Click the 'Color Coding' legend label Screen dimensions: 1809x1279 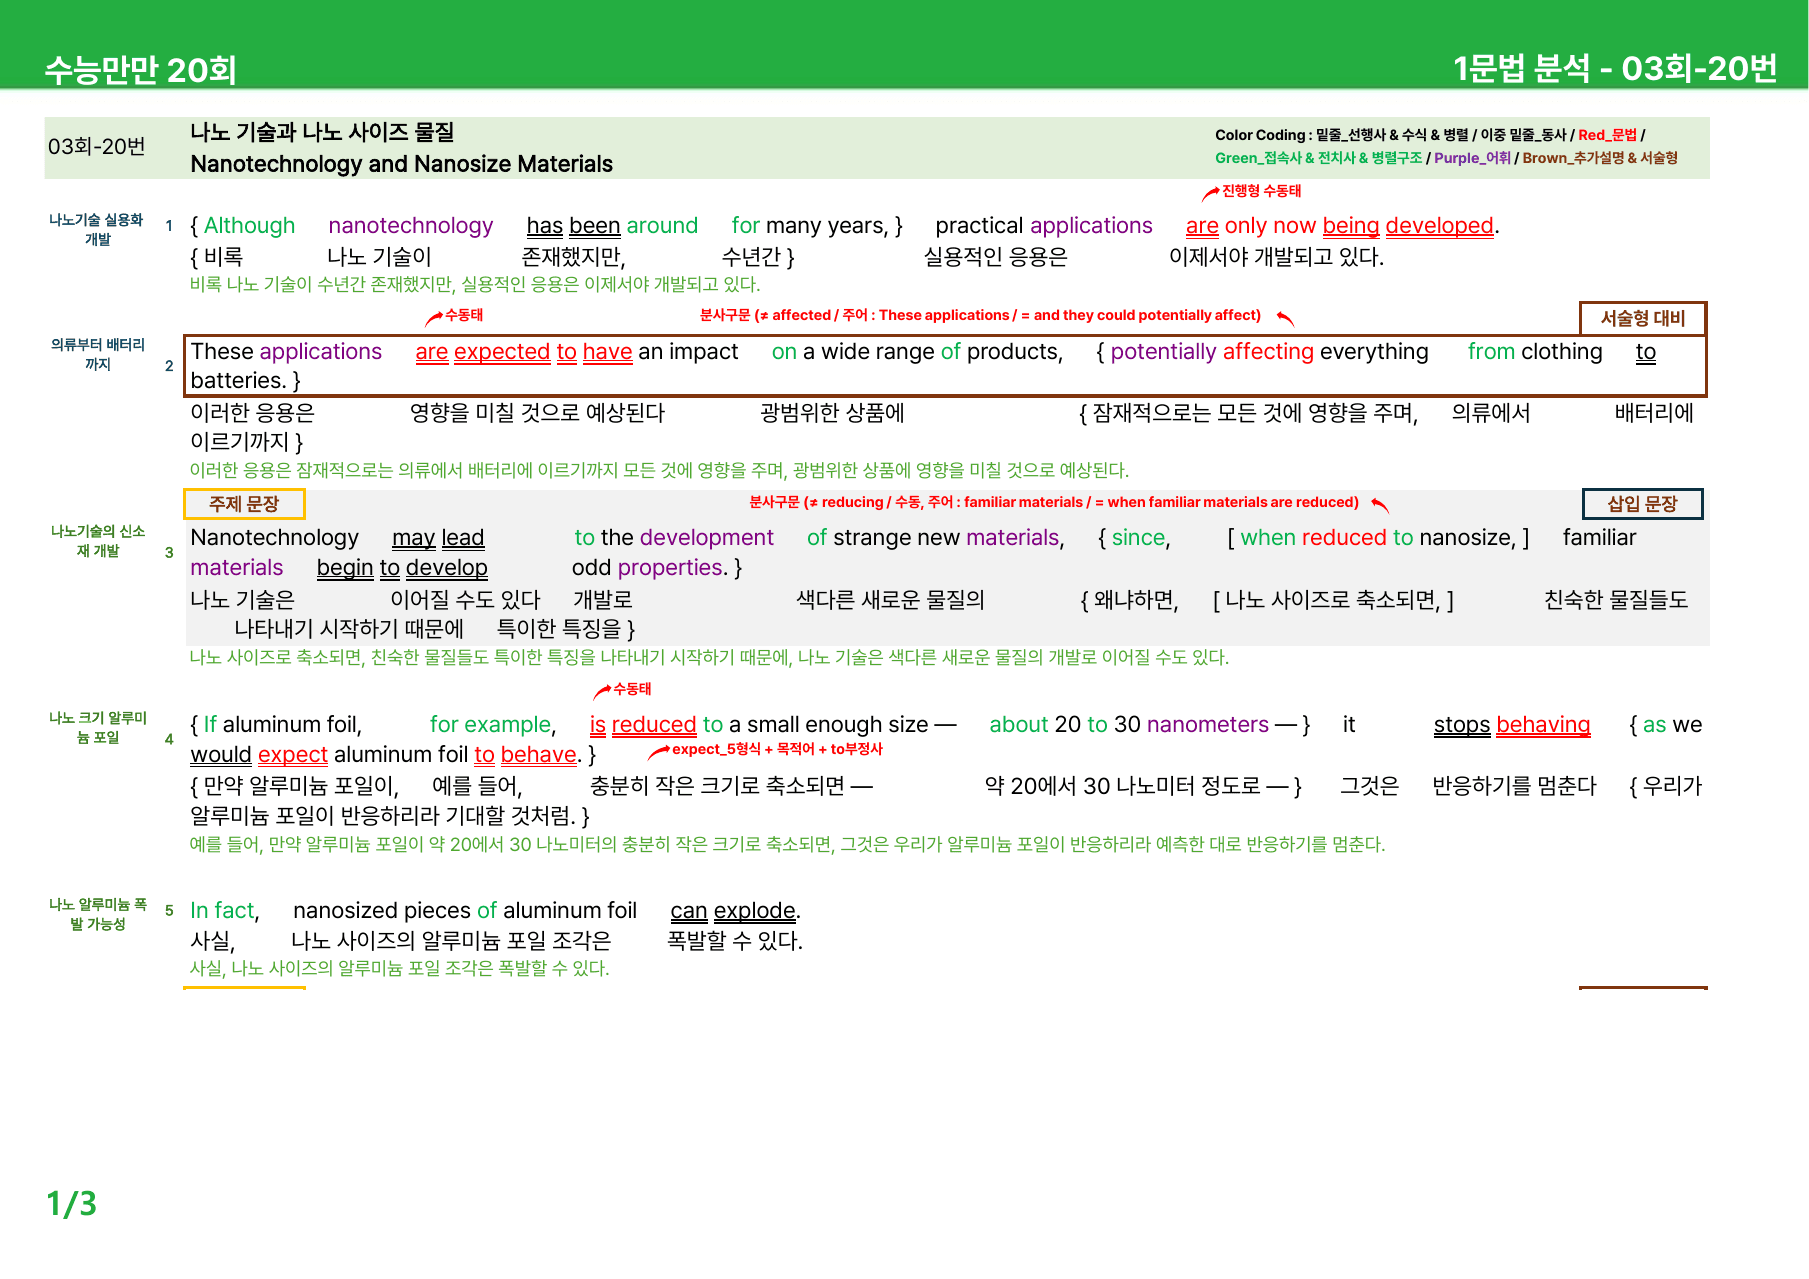pos(1263,135)
